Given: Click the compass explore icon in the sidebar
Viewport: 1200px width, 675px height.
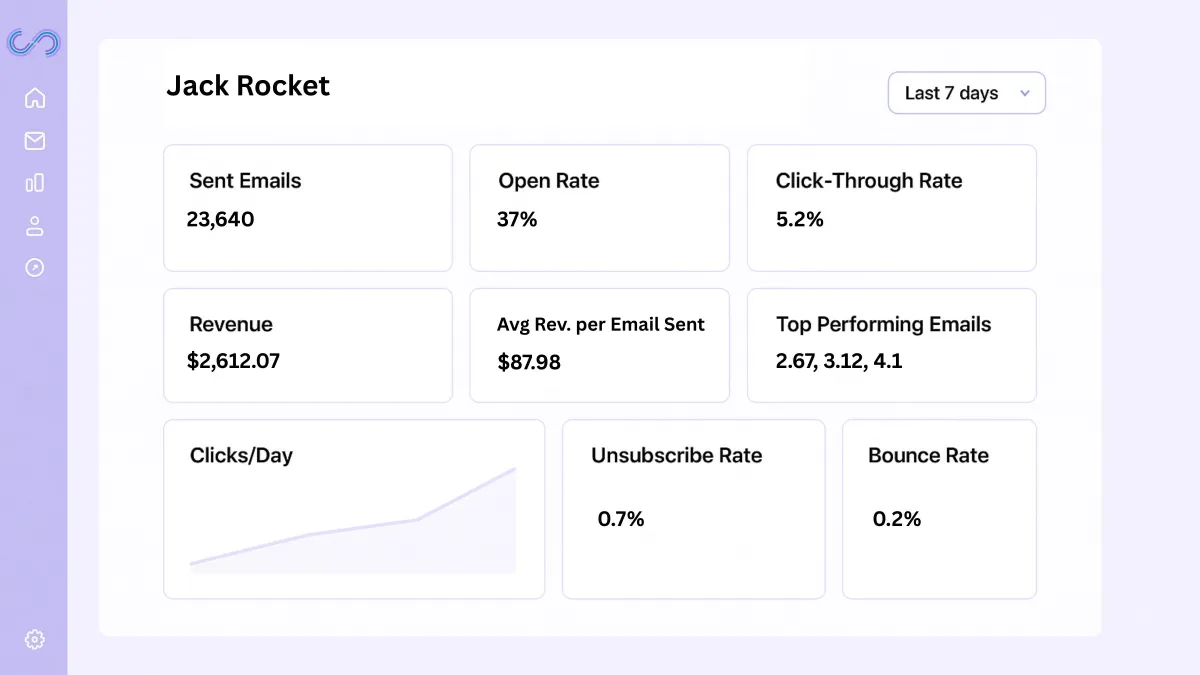Looking at the screenshot, I should pyautogui.click(x=35, y=268).
